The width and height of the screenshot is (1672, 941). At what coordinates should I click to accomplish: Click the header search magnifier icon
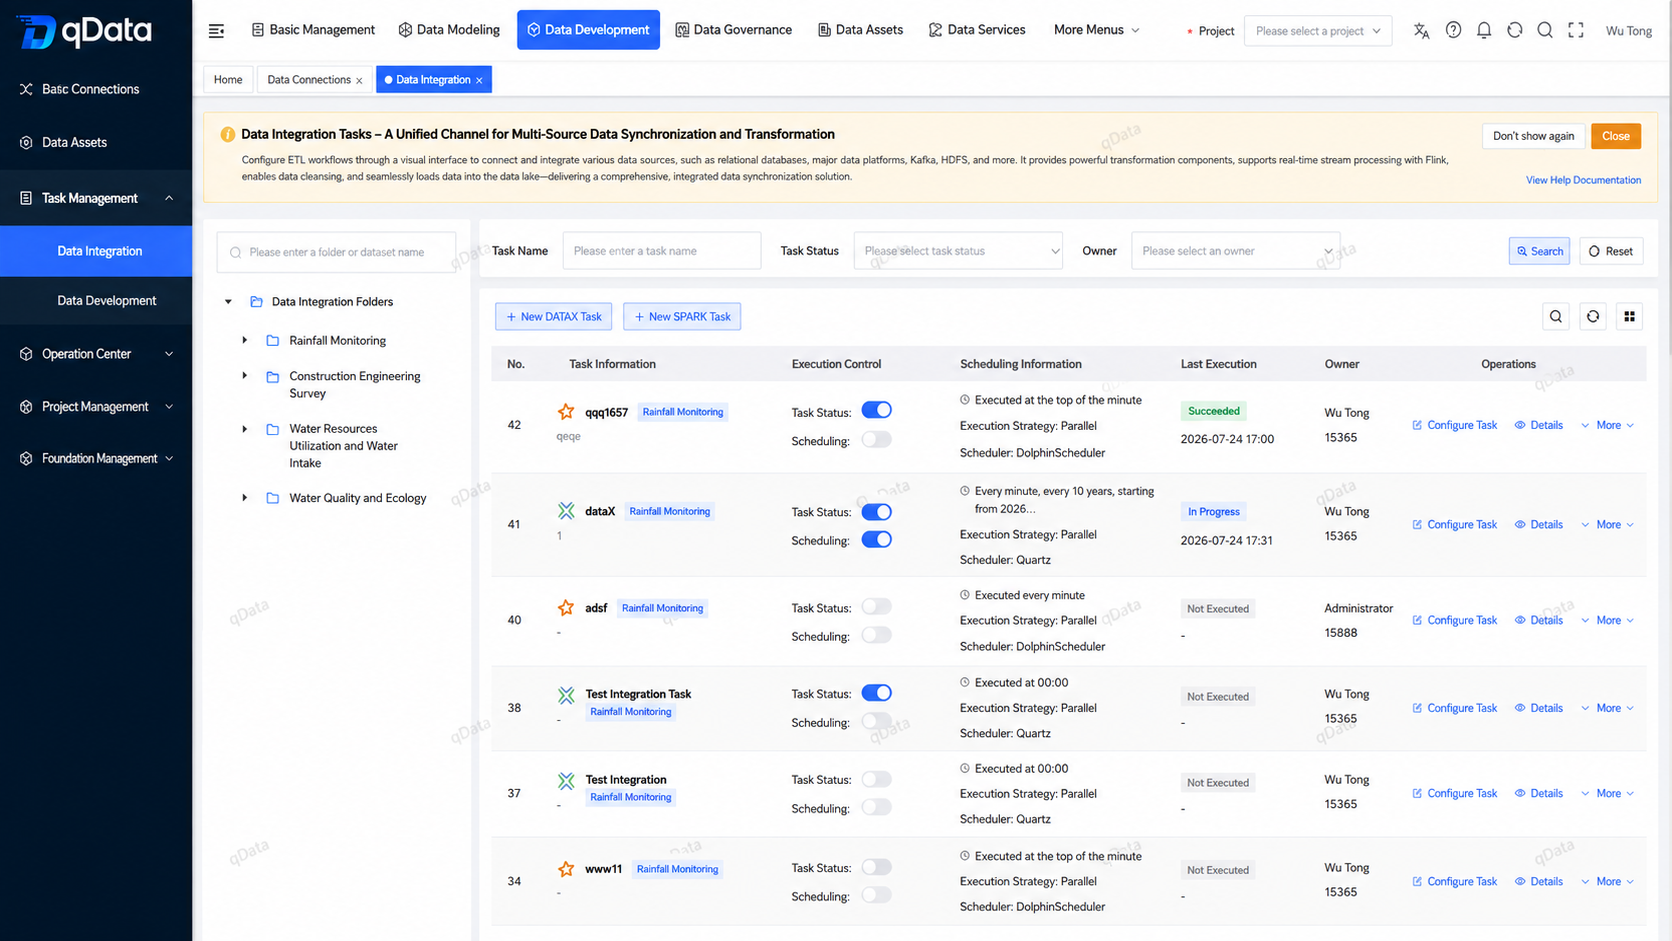point(1545,30)
